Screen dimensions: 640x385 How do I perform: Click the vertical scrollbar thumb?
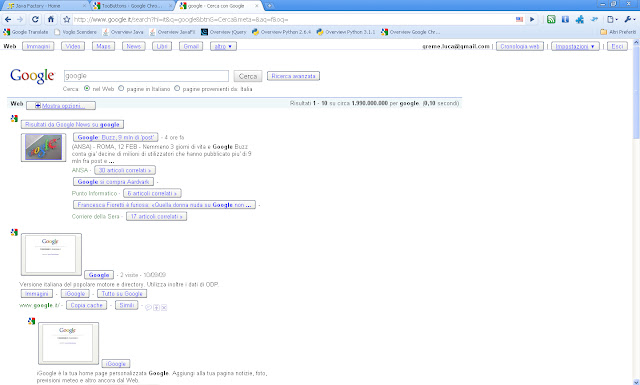[636, 92]
